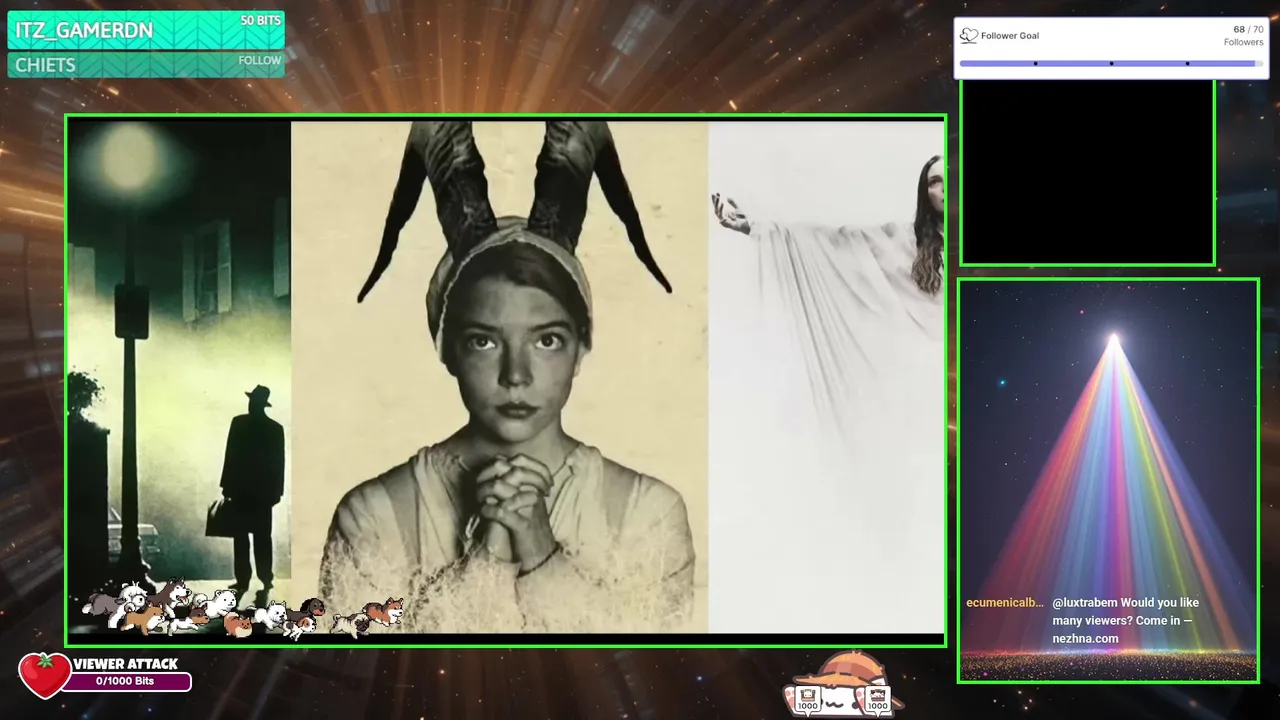Click the CHIETS follow banner

[x=146, y=65]
